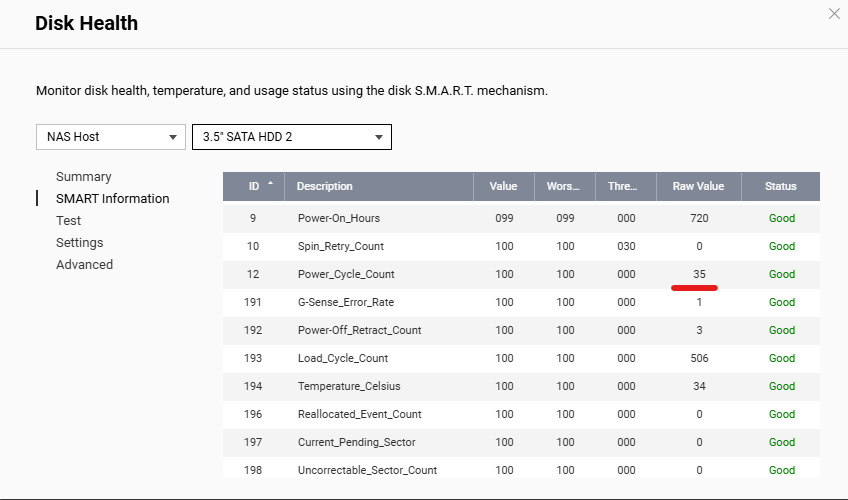Screen dimensions: 848x500
Task: Switch to the Test section
Action: click(x=69, y=221)
